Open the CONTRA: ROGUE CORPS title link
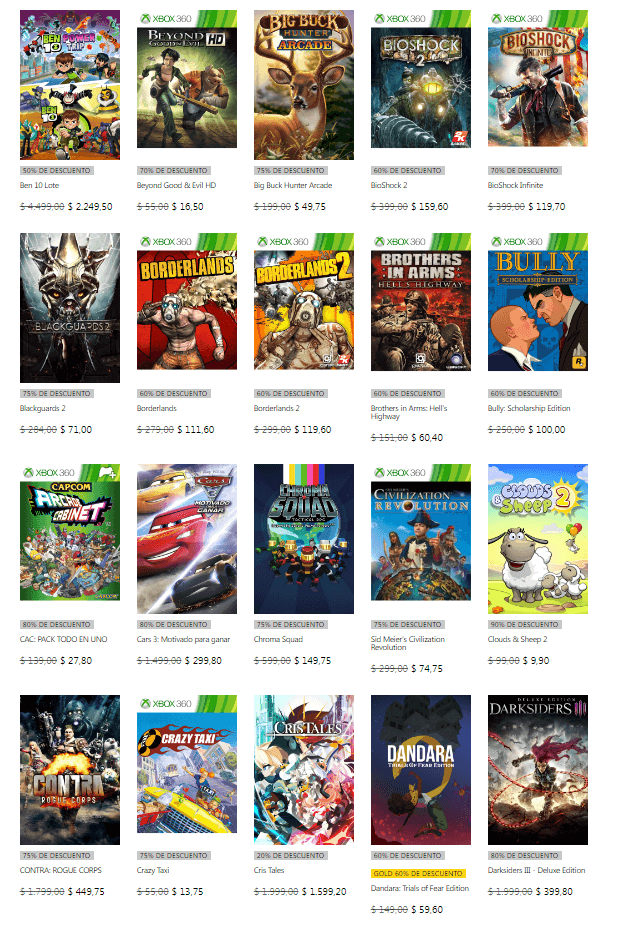The width and height of the screenshot is (623, 927). pos(60,870)
